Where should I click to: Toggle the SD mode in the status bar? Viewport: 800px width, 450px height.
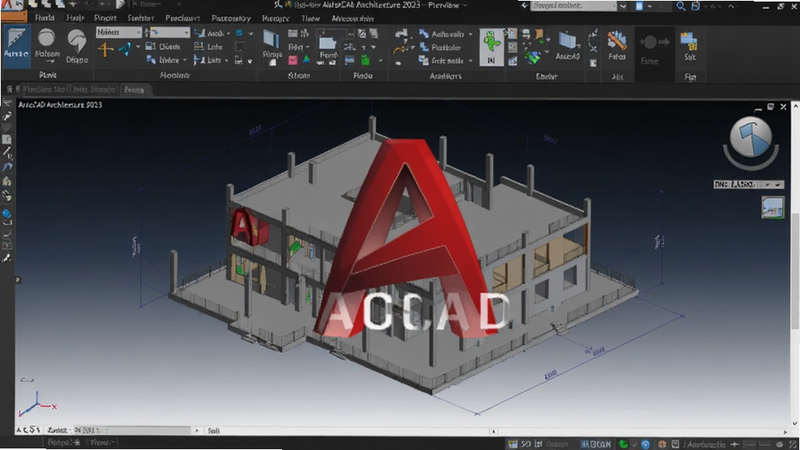[526, 444]
